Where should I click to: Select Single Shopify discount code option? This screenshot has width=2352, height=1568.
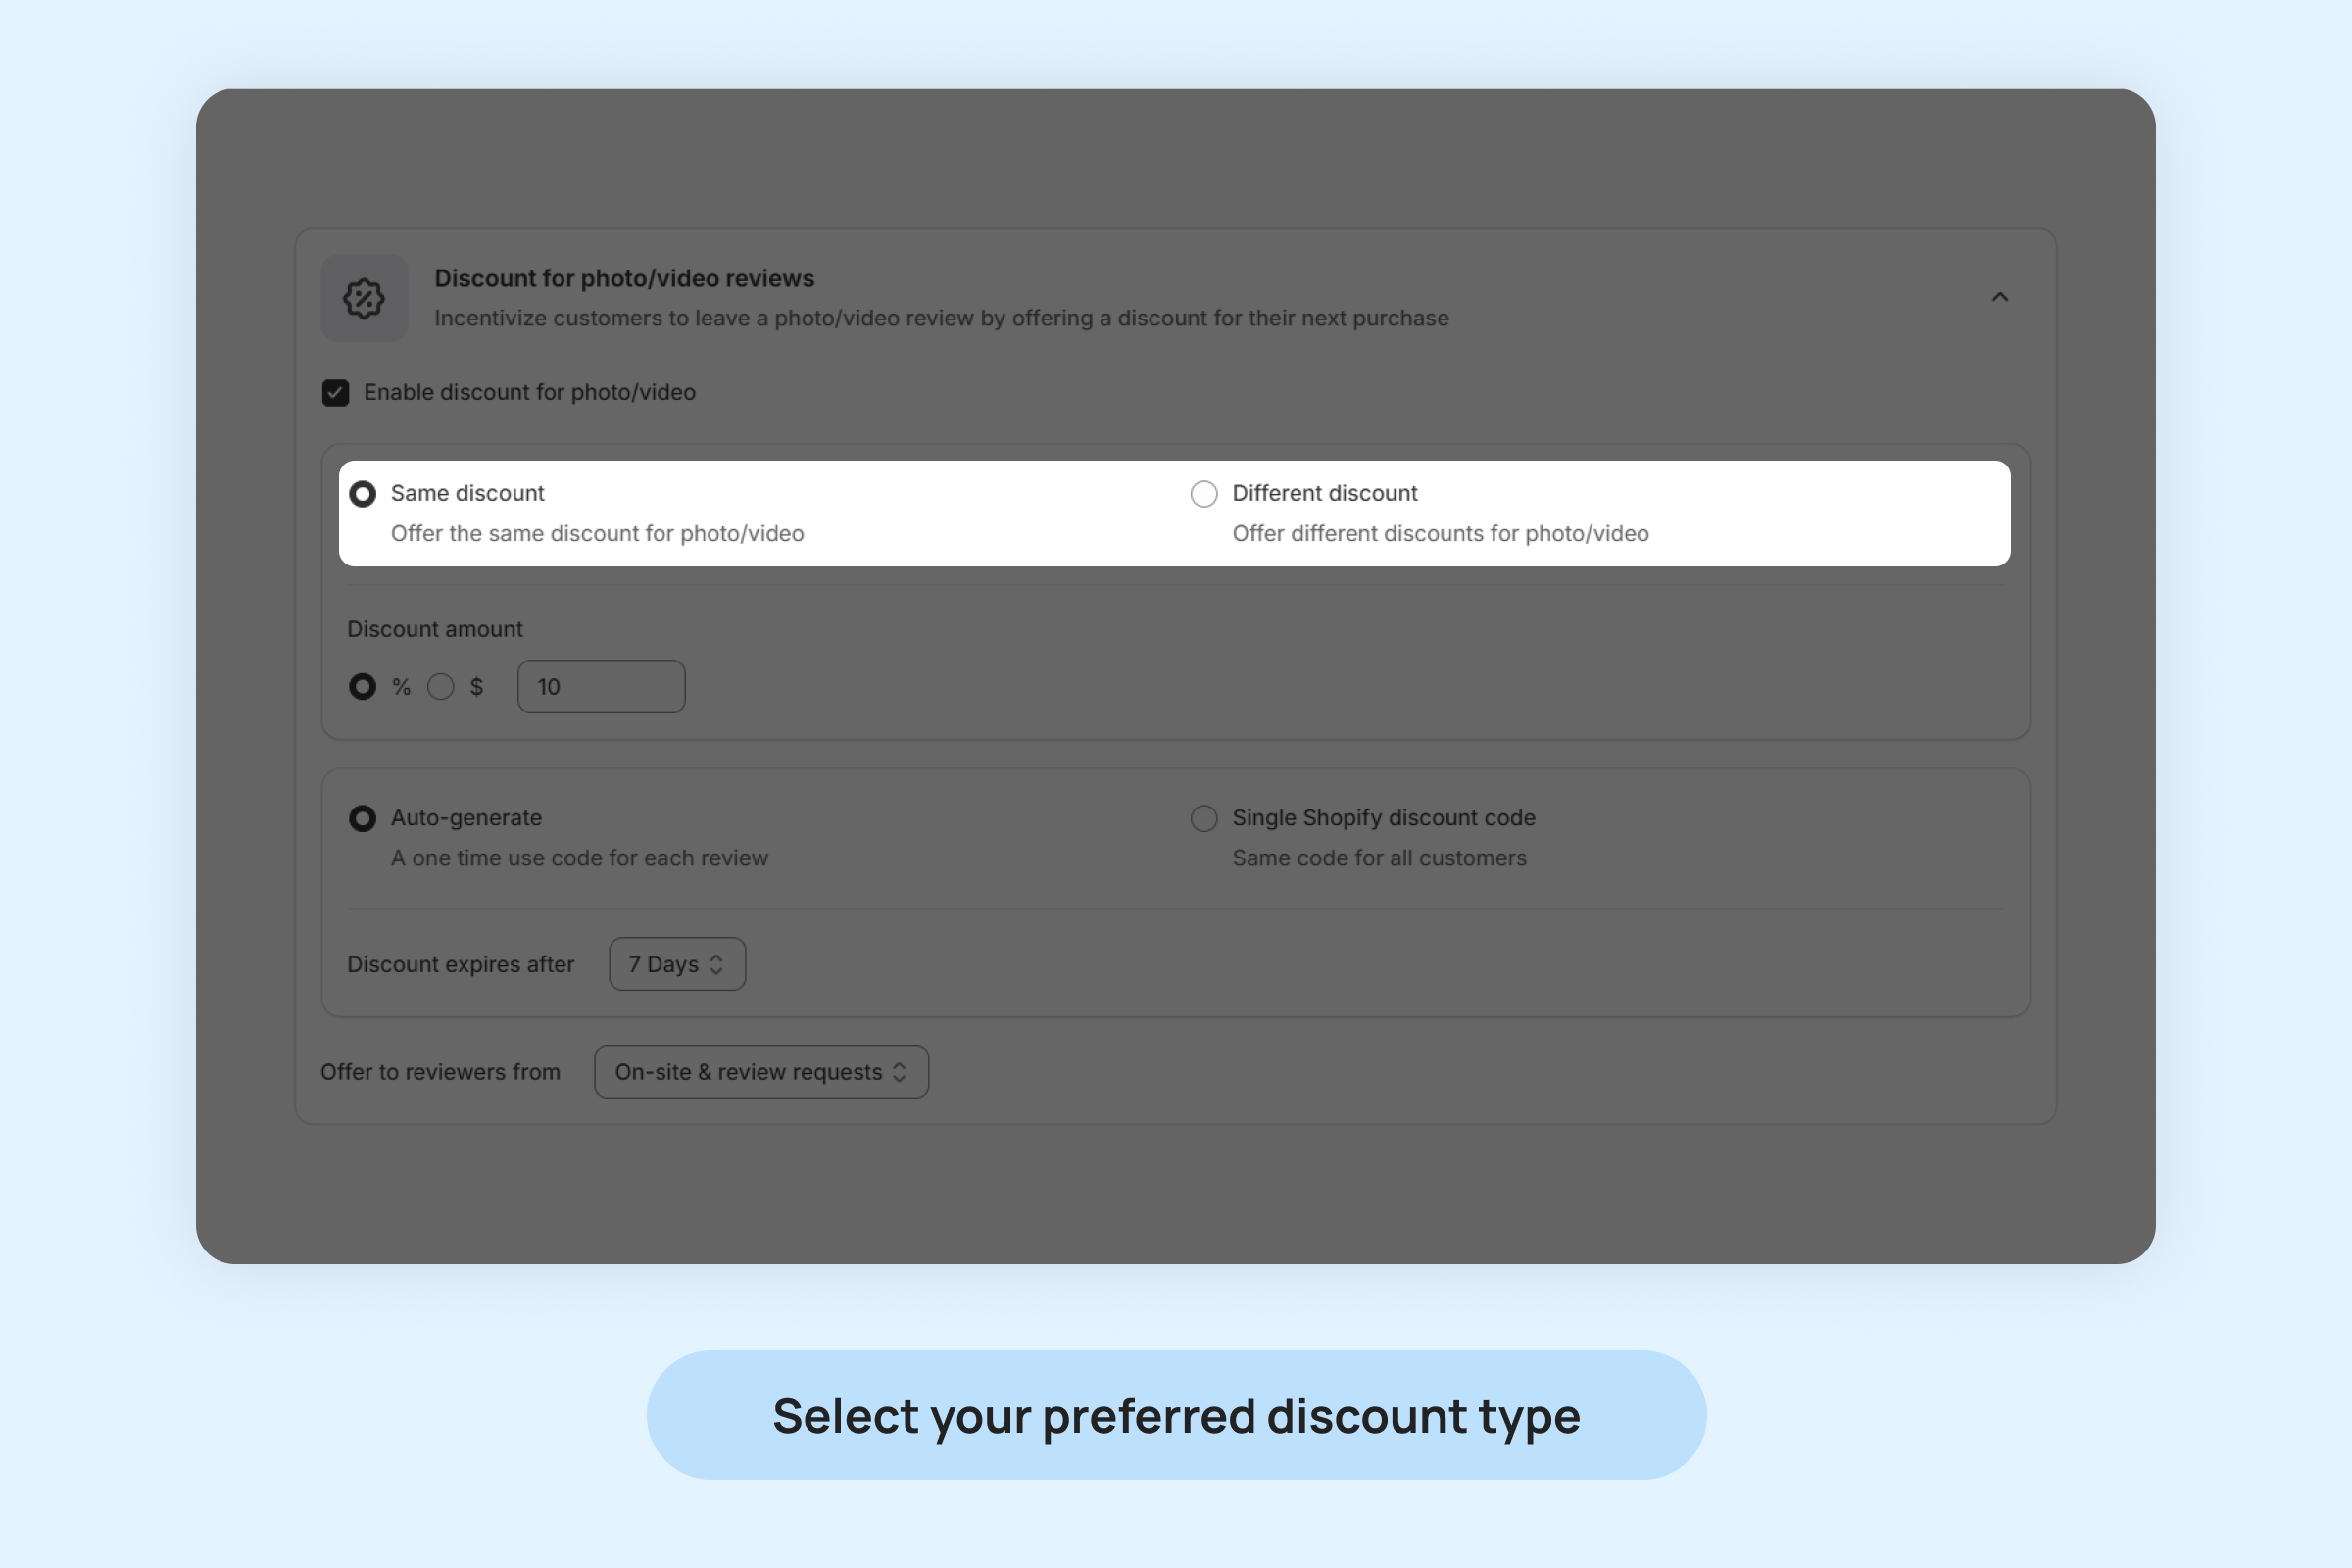(1204, 819)
